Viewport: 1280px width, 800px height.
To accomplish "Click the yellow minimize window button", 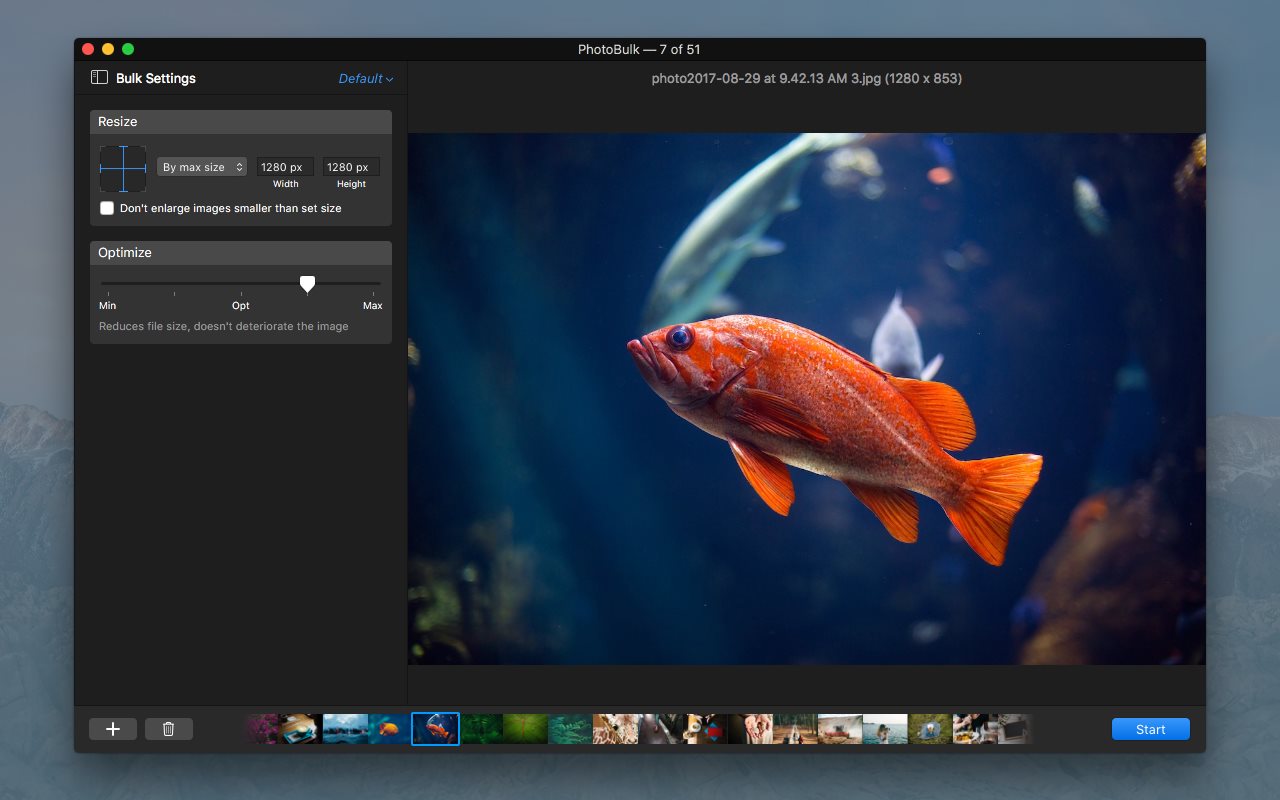I will point(108,49).
